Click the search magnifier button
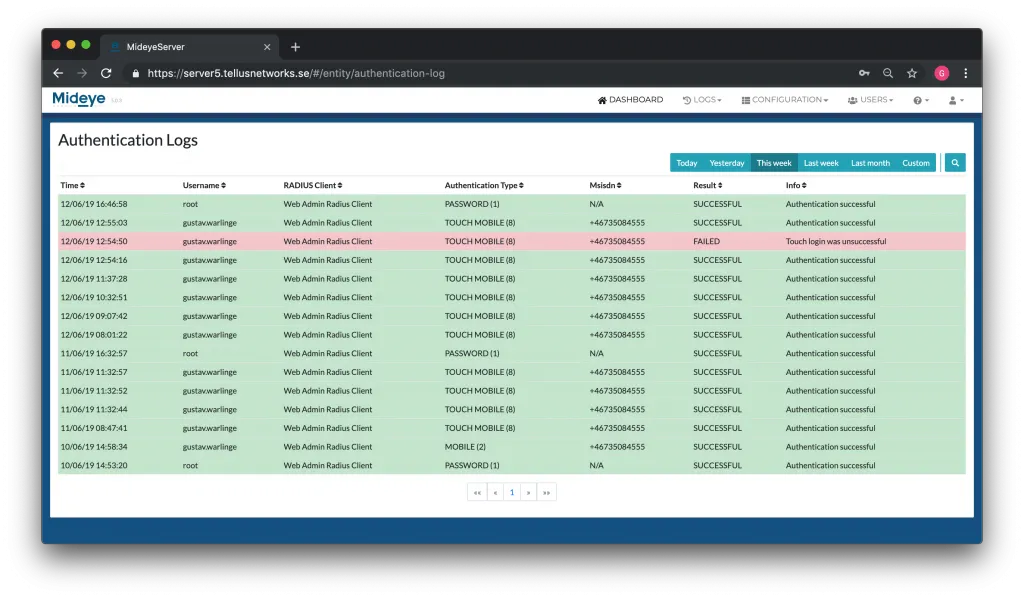Screen dimensions: 1024x599 [x=954, y=161]
